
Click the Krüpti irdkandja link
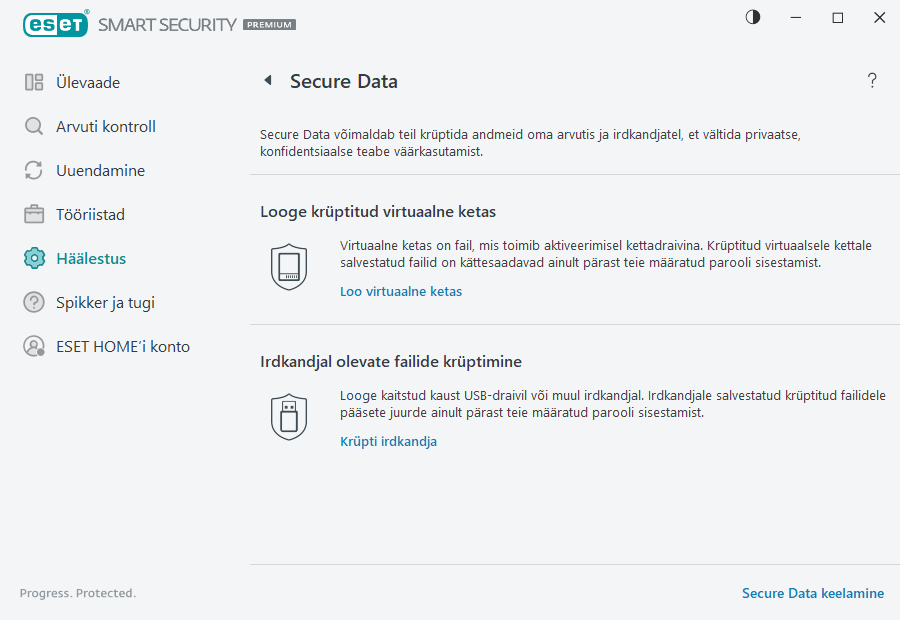[388, 441]
